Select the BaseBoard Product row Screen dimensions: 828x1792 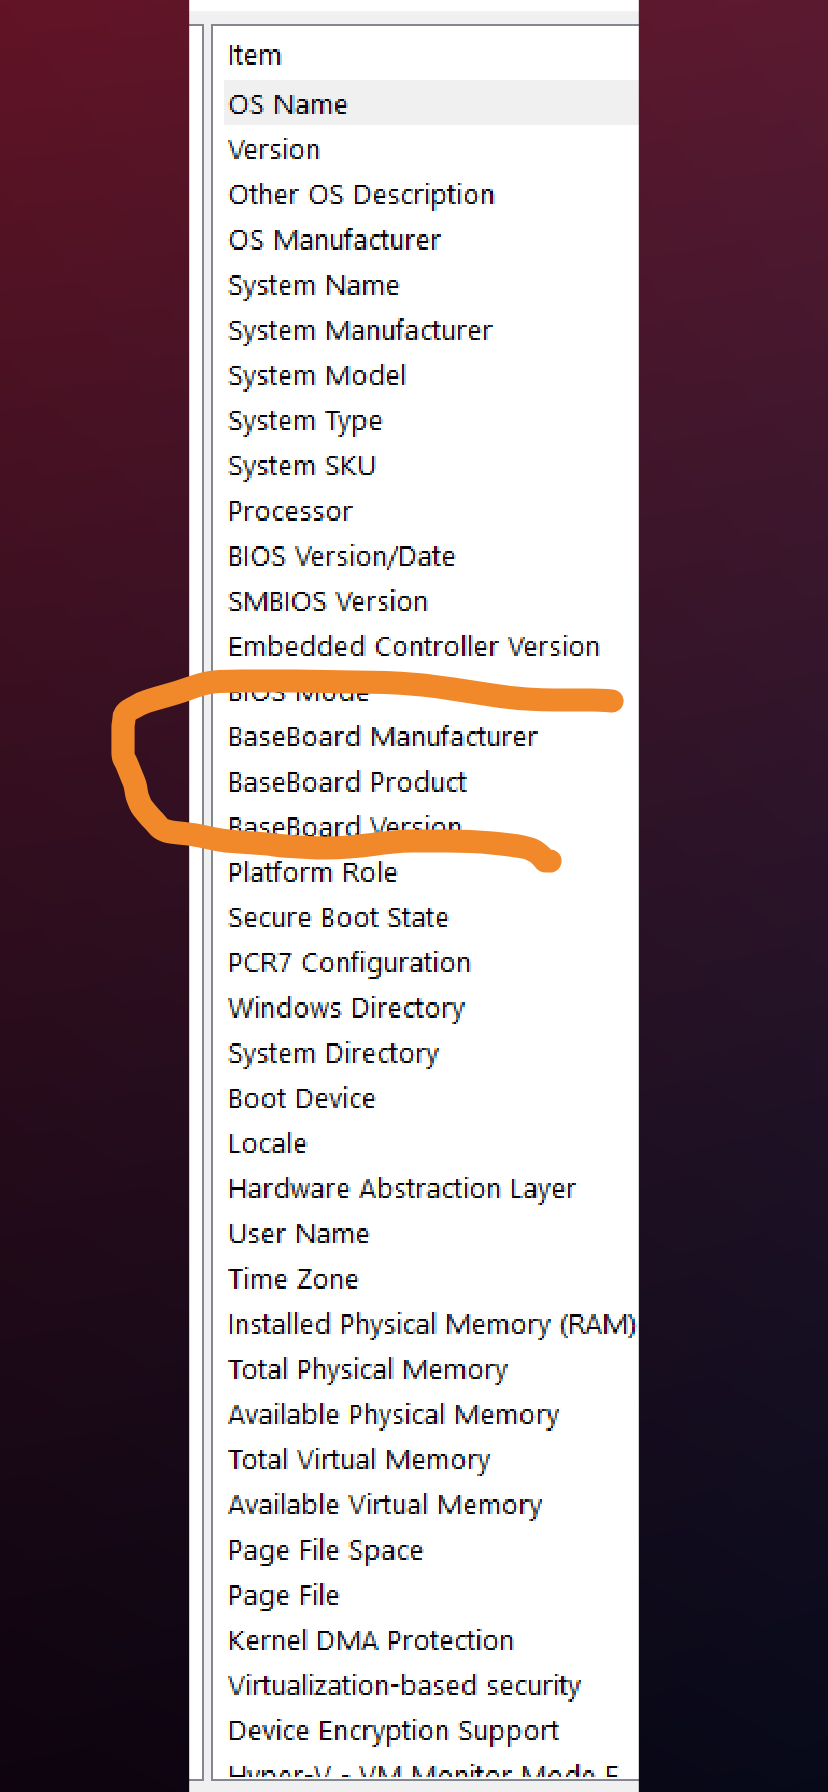[x=347, y=782]
